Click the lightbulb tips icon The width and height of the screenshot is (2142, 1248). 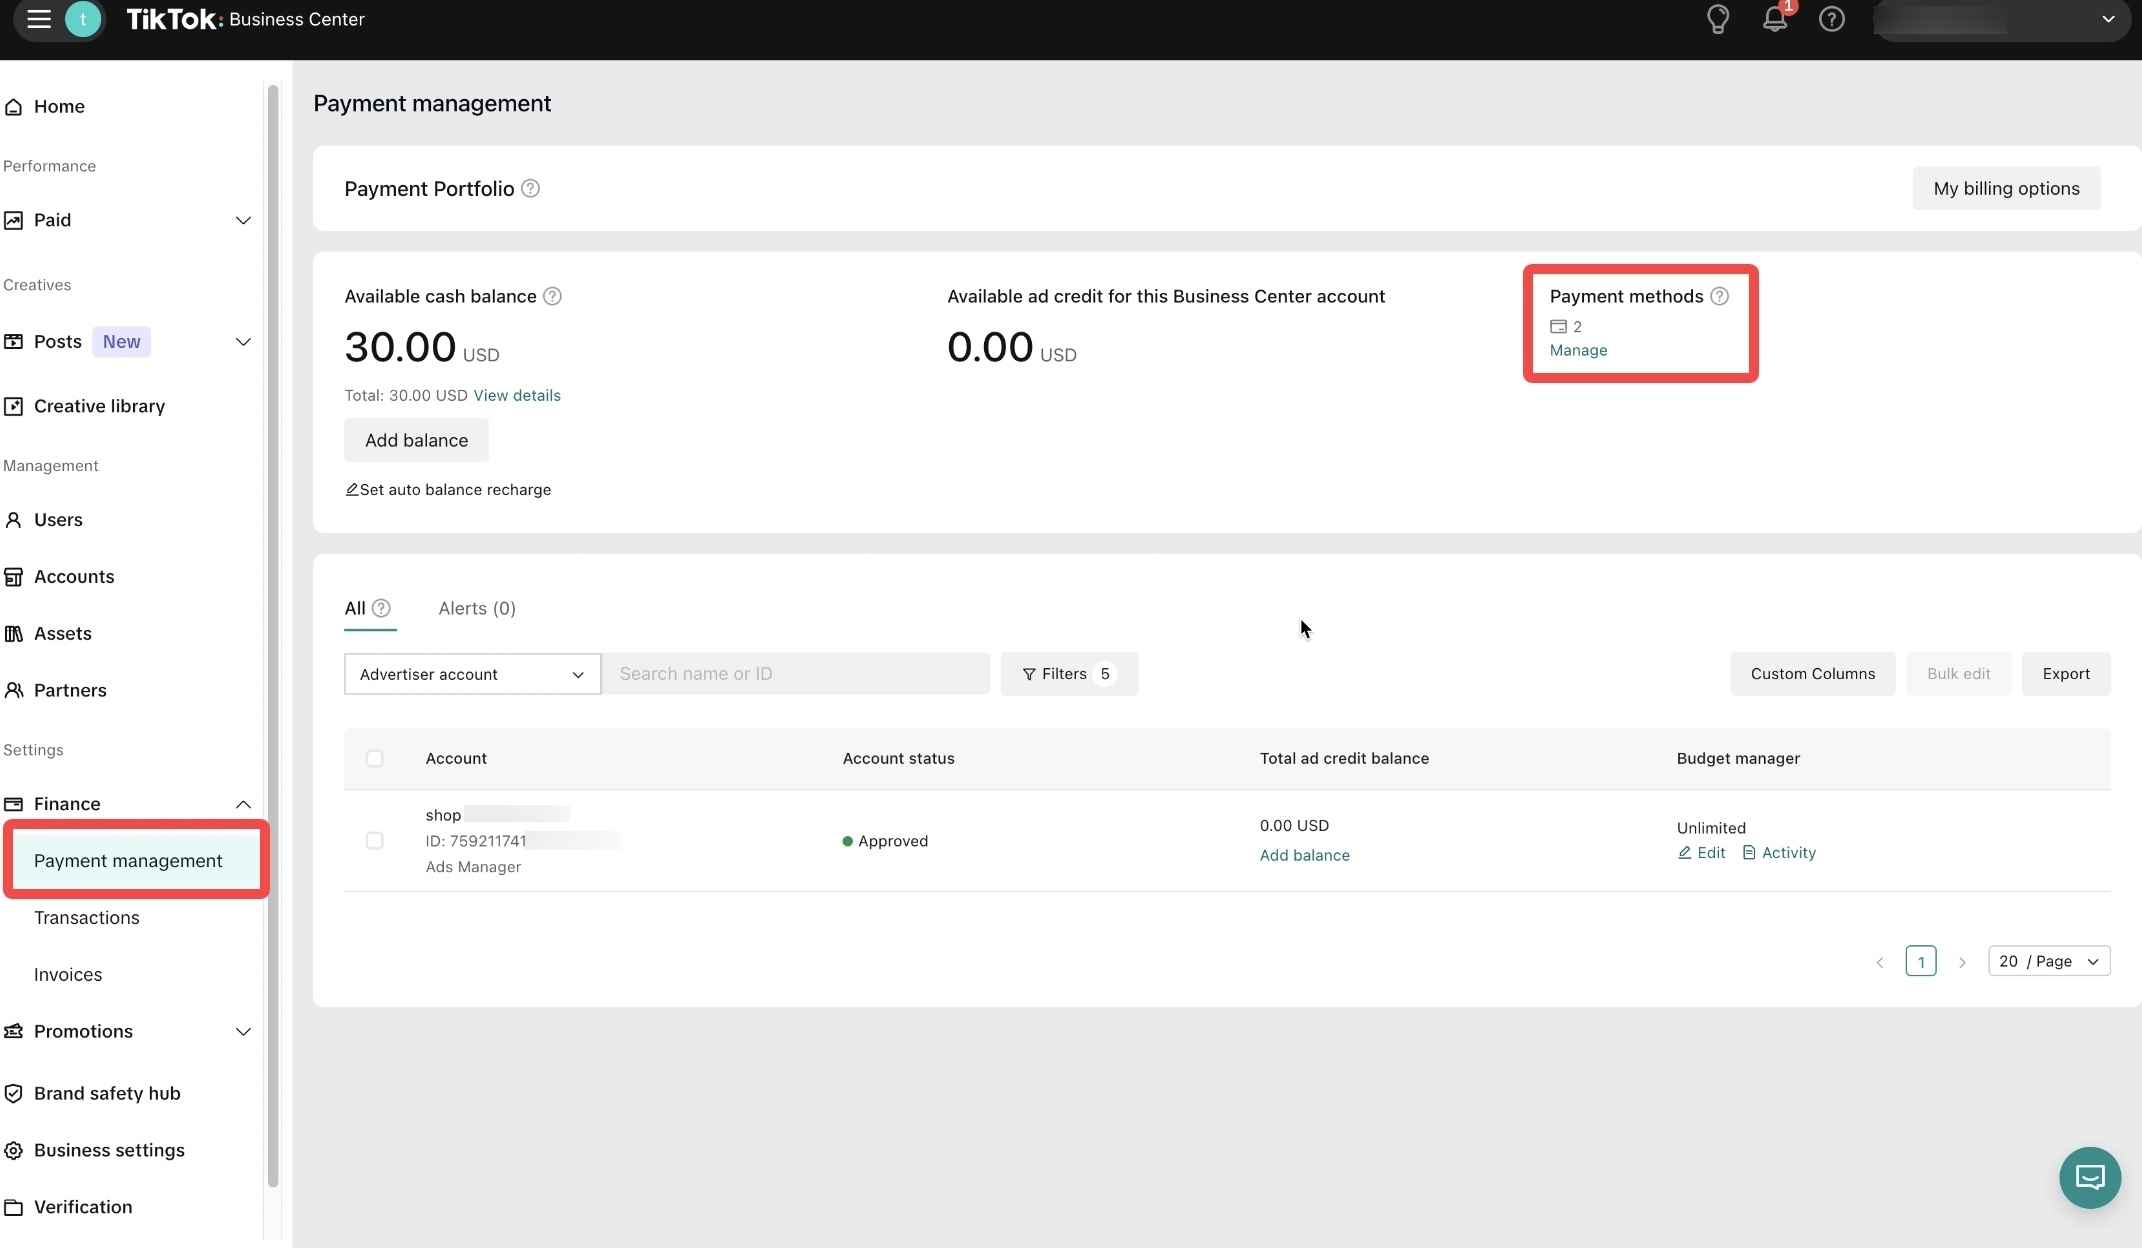point(1717,19)
